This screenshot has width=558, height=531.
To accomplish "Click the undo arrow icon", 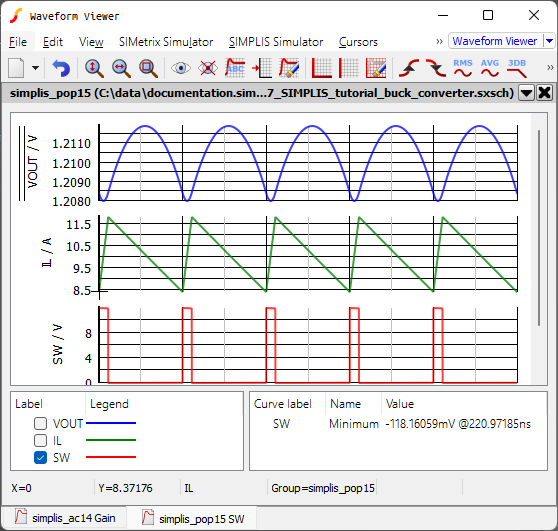I will [61, 68].
